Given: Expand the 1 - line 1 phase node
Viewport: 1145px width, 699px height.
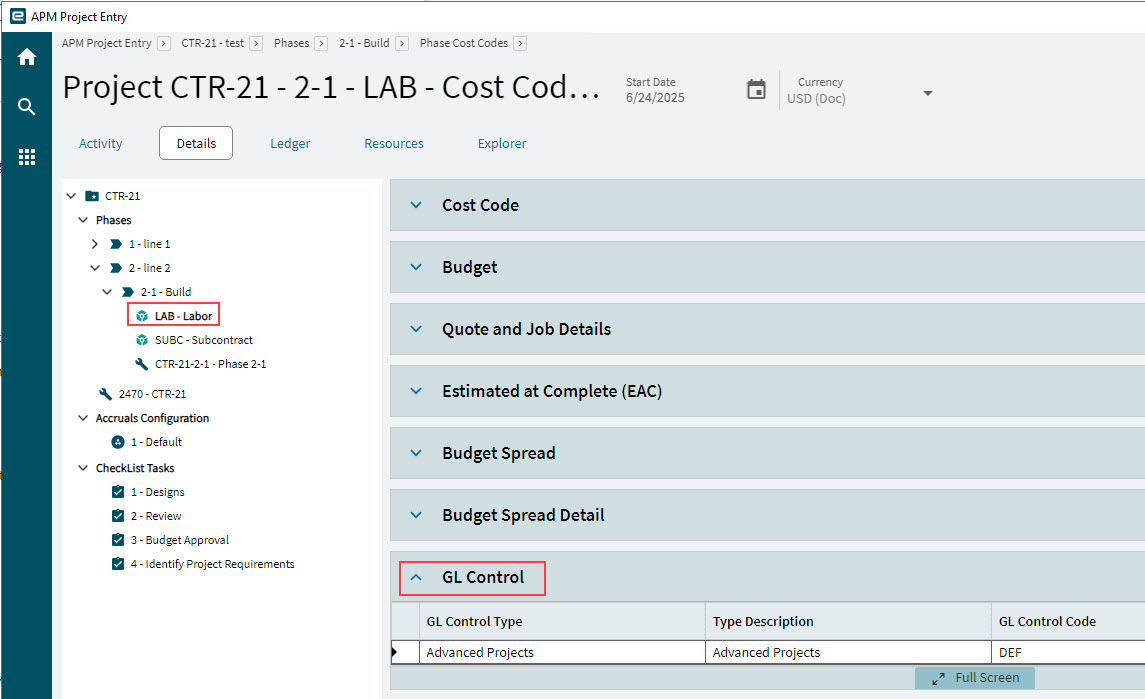Looking at the screenshot, I should click(95, 244).
